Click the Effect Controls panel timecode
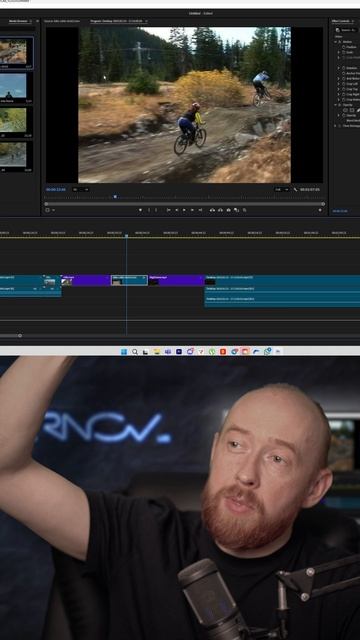This screenshot has height=640, width=360. tap(340, 211)
